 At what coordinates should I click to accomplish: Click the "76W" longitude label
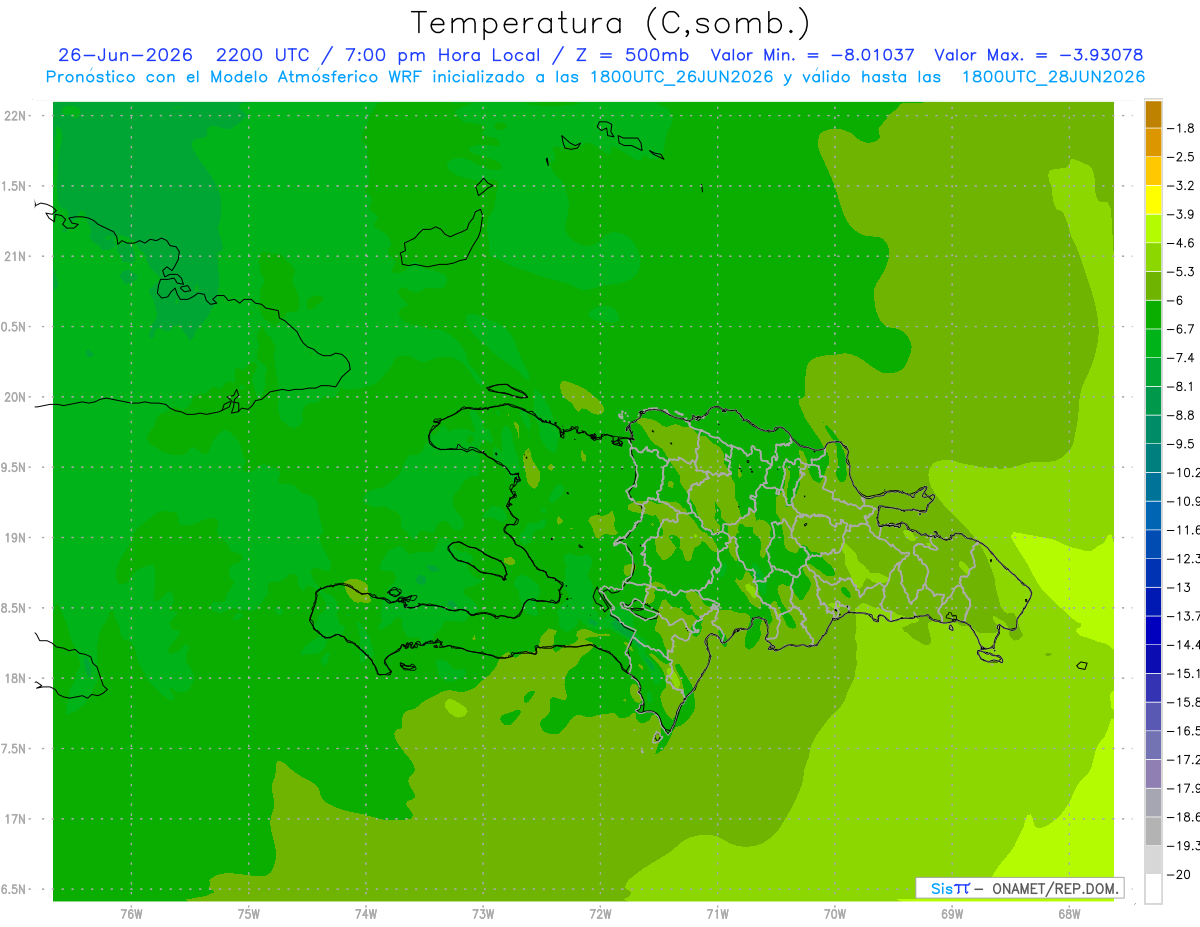click(x=131, y=913)
